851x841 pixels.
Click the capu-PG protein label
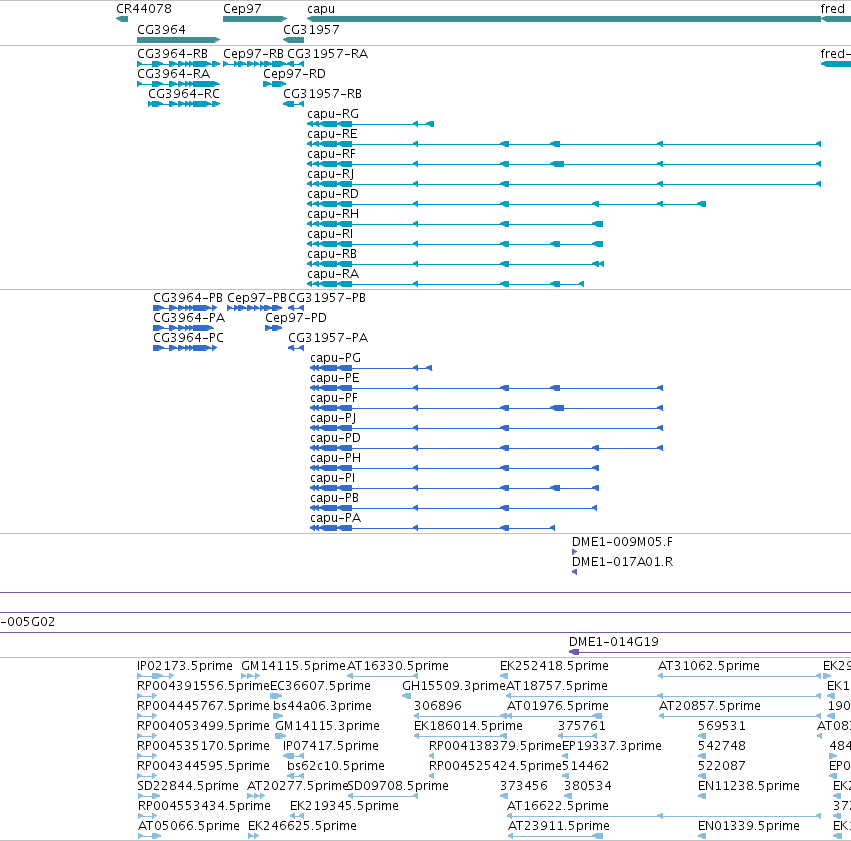[x=335, y=358]
